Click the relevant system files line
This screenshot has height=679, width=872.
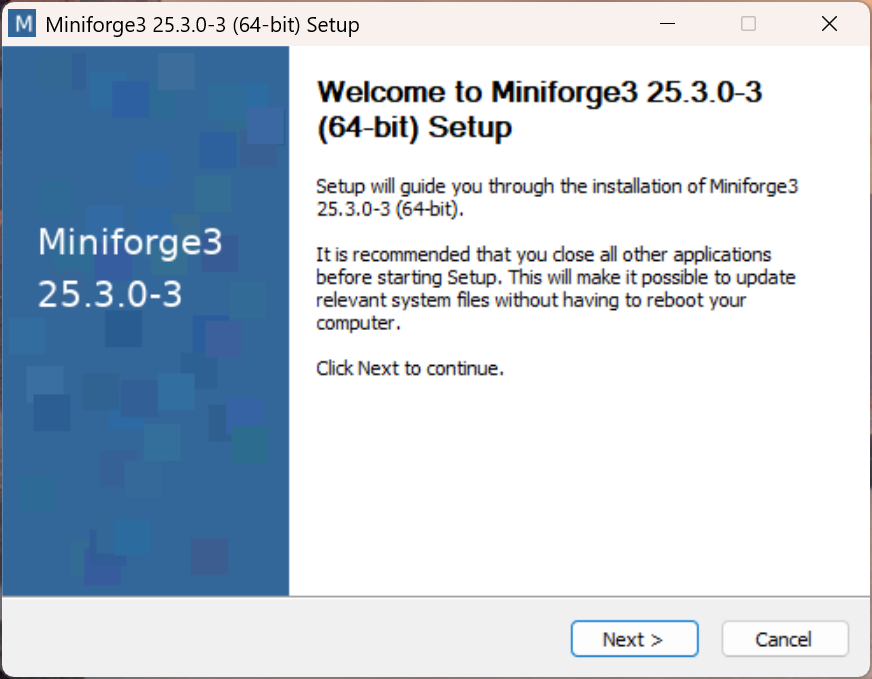point(531,300)
